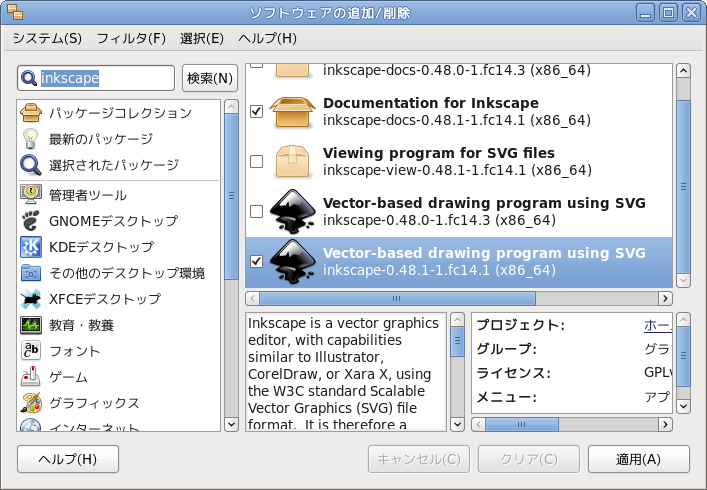Viewport: 707px width, 490px height.
Task: Select 選択されたパッケージ category
Action: [119, 165]
